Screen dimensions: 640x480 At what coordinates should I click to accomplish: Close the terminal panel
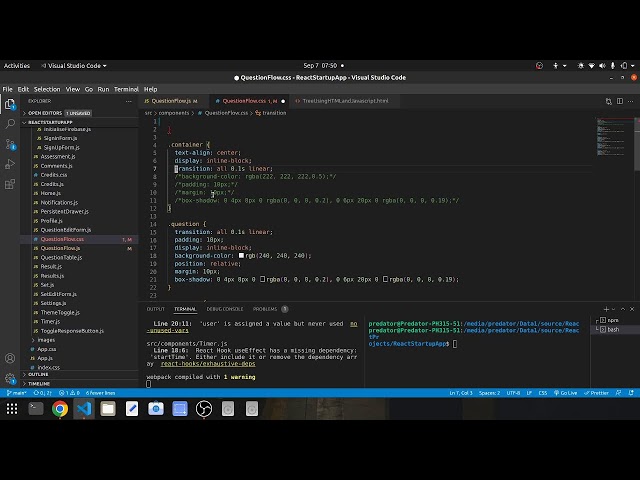click(632, 309)
